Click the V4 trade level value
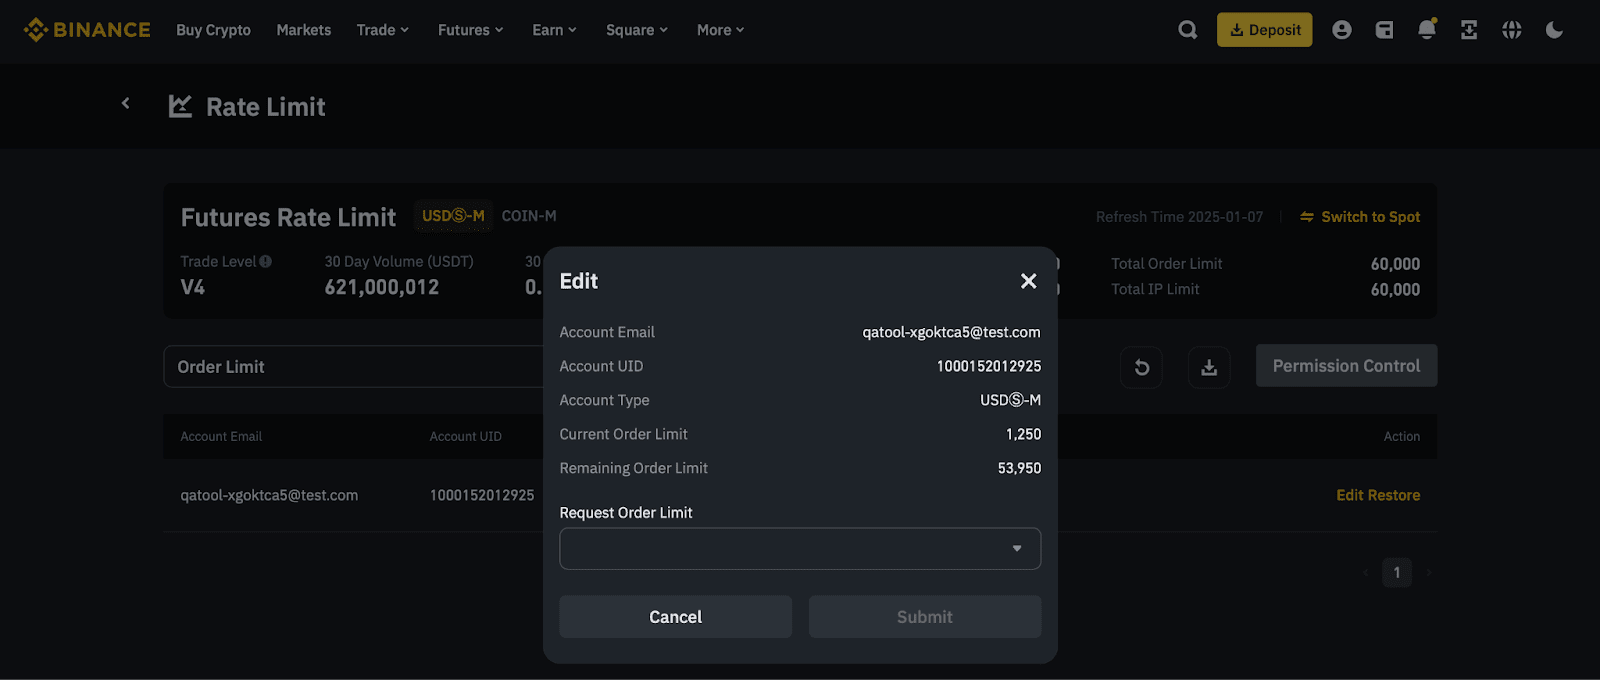Image resolution: width=1600 pixels, height=680 pixels. pyautogui.click(x=193, y=287)
